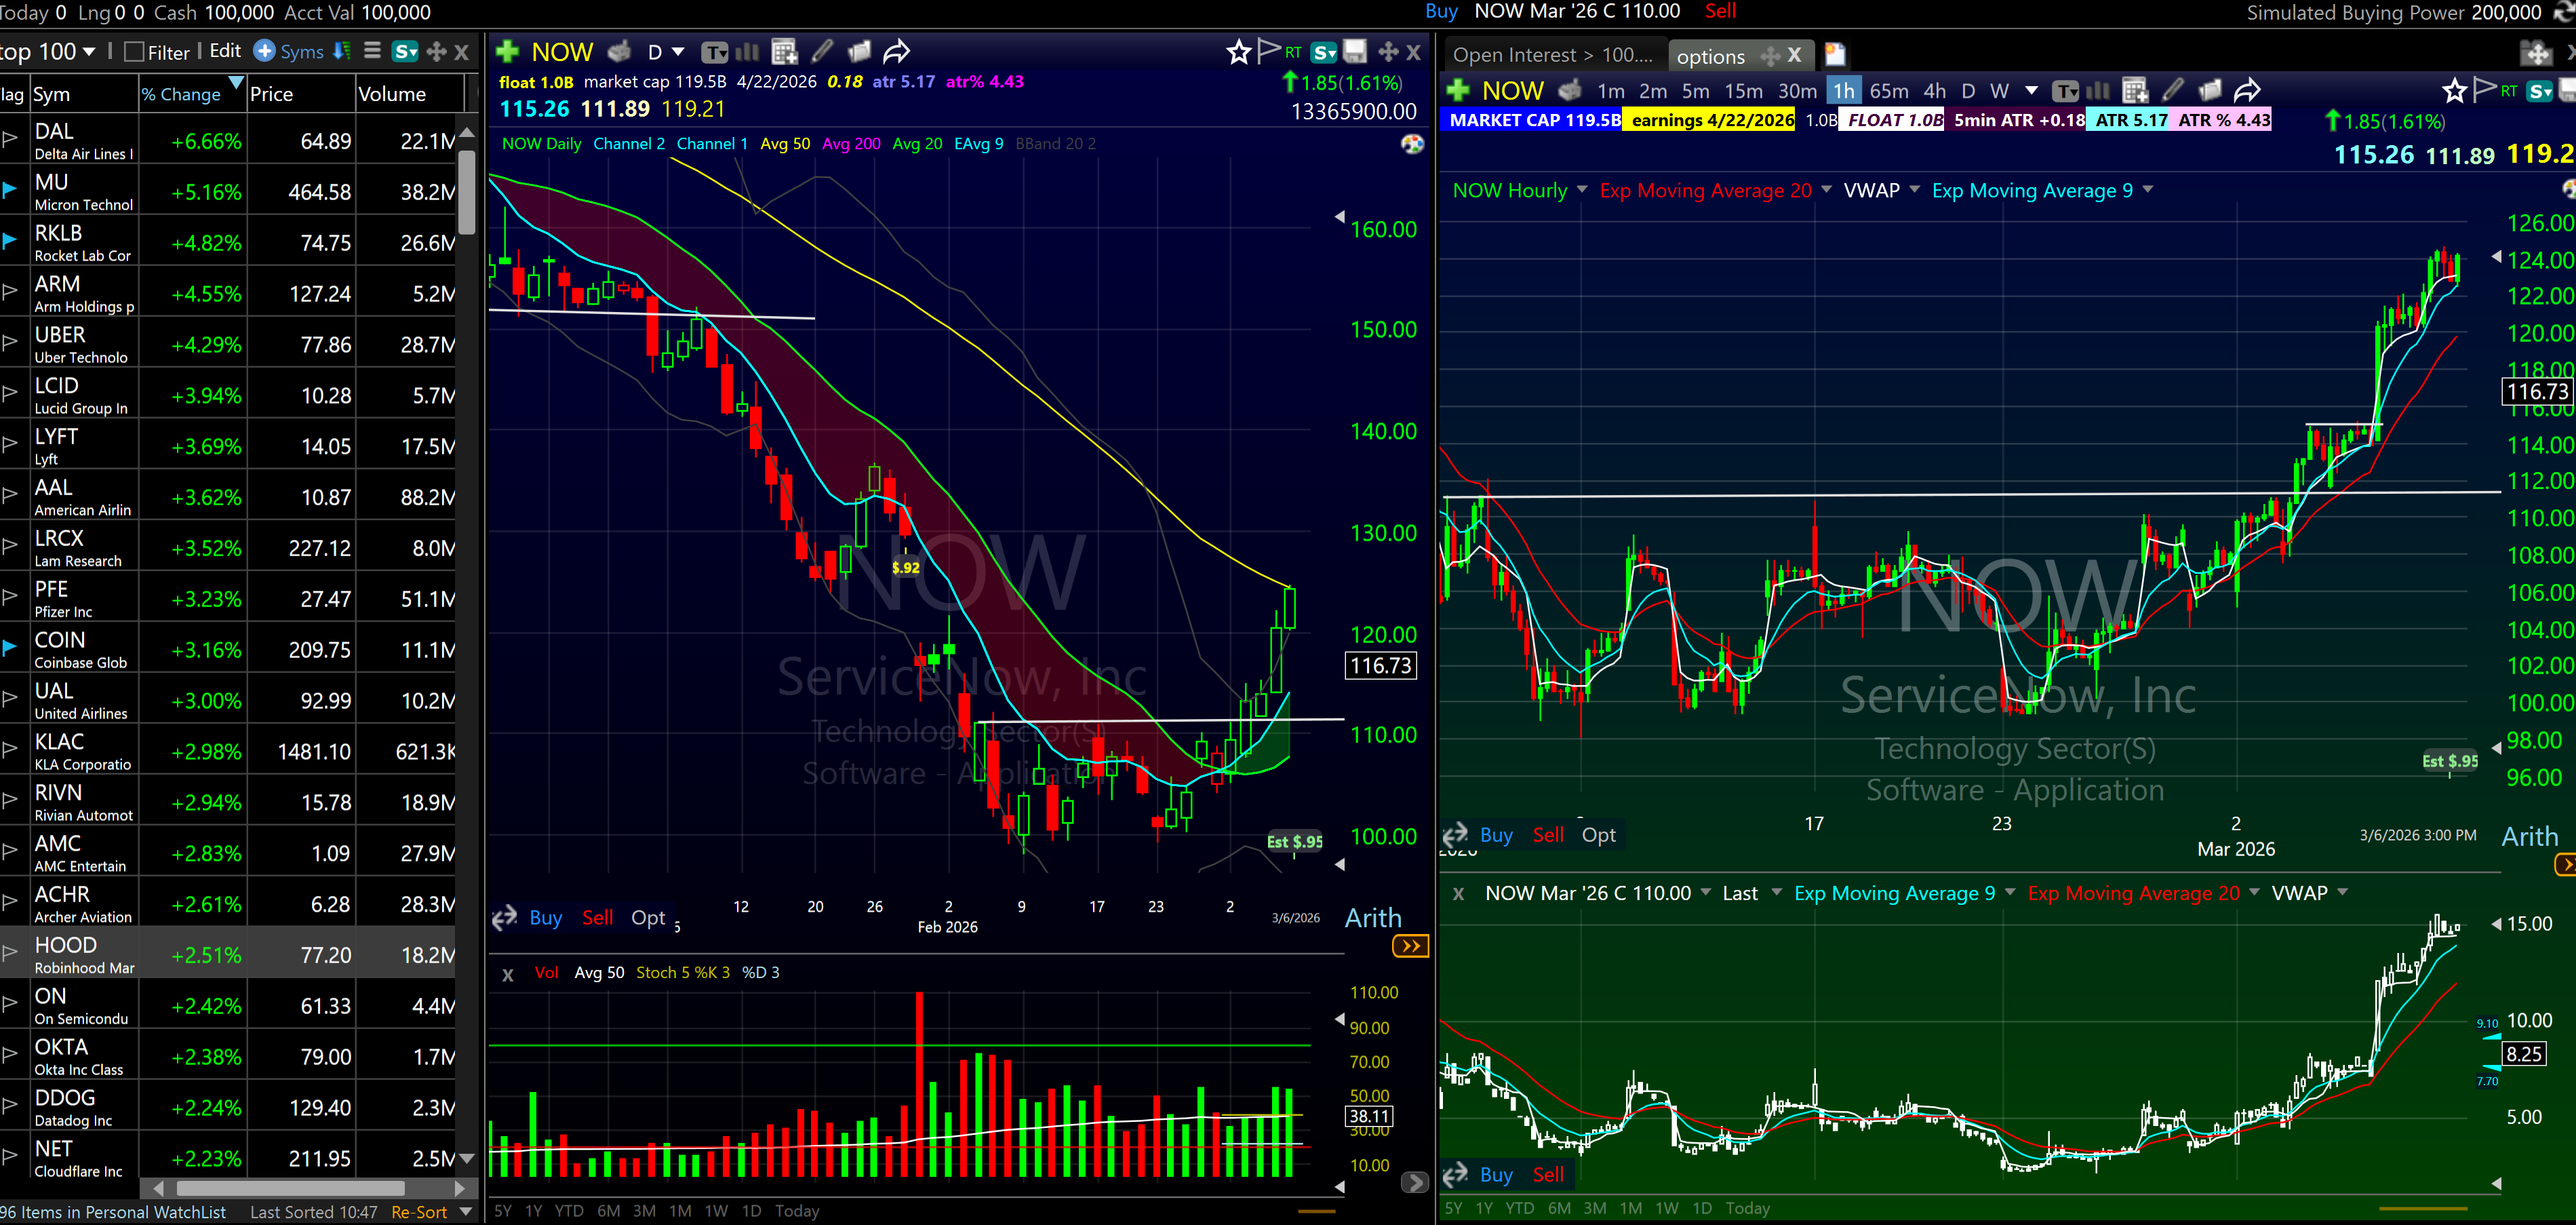Enable the Filter checkbox in watchlist
Viewport: 2576px width, 1225px height.
(x=134, y=52)
